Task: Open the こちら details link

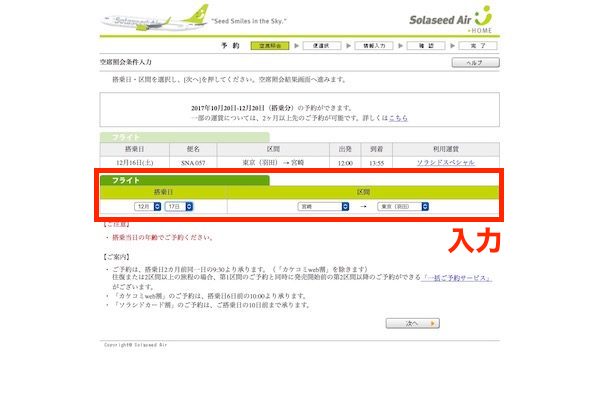Action: coord(398,118)
